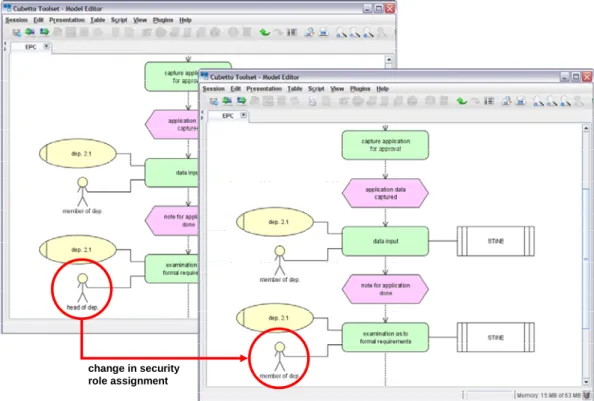594x401 pixels.
Task: Click the green arrow import icon in back window
Action: point(30,32)
